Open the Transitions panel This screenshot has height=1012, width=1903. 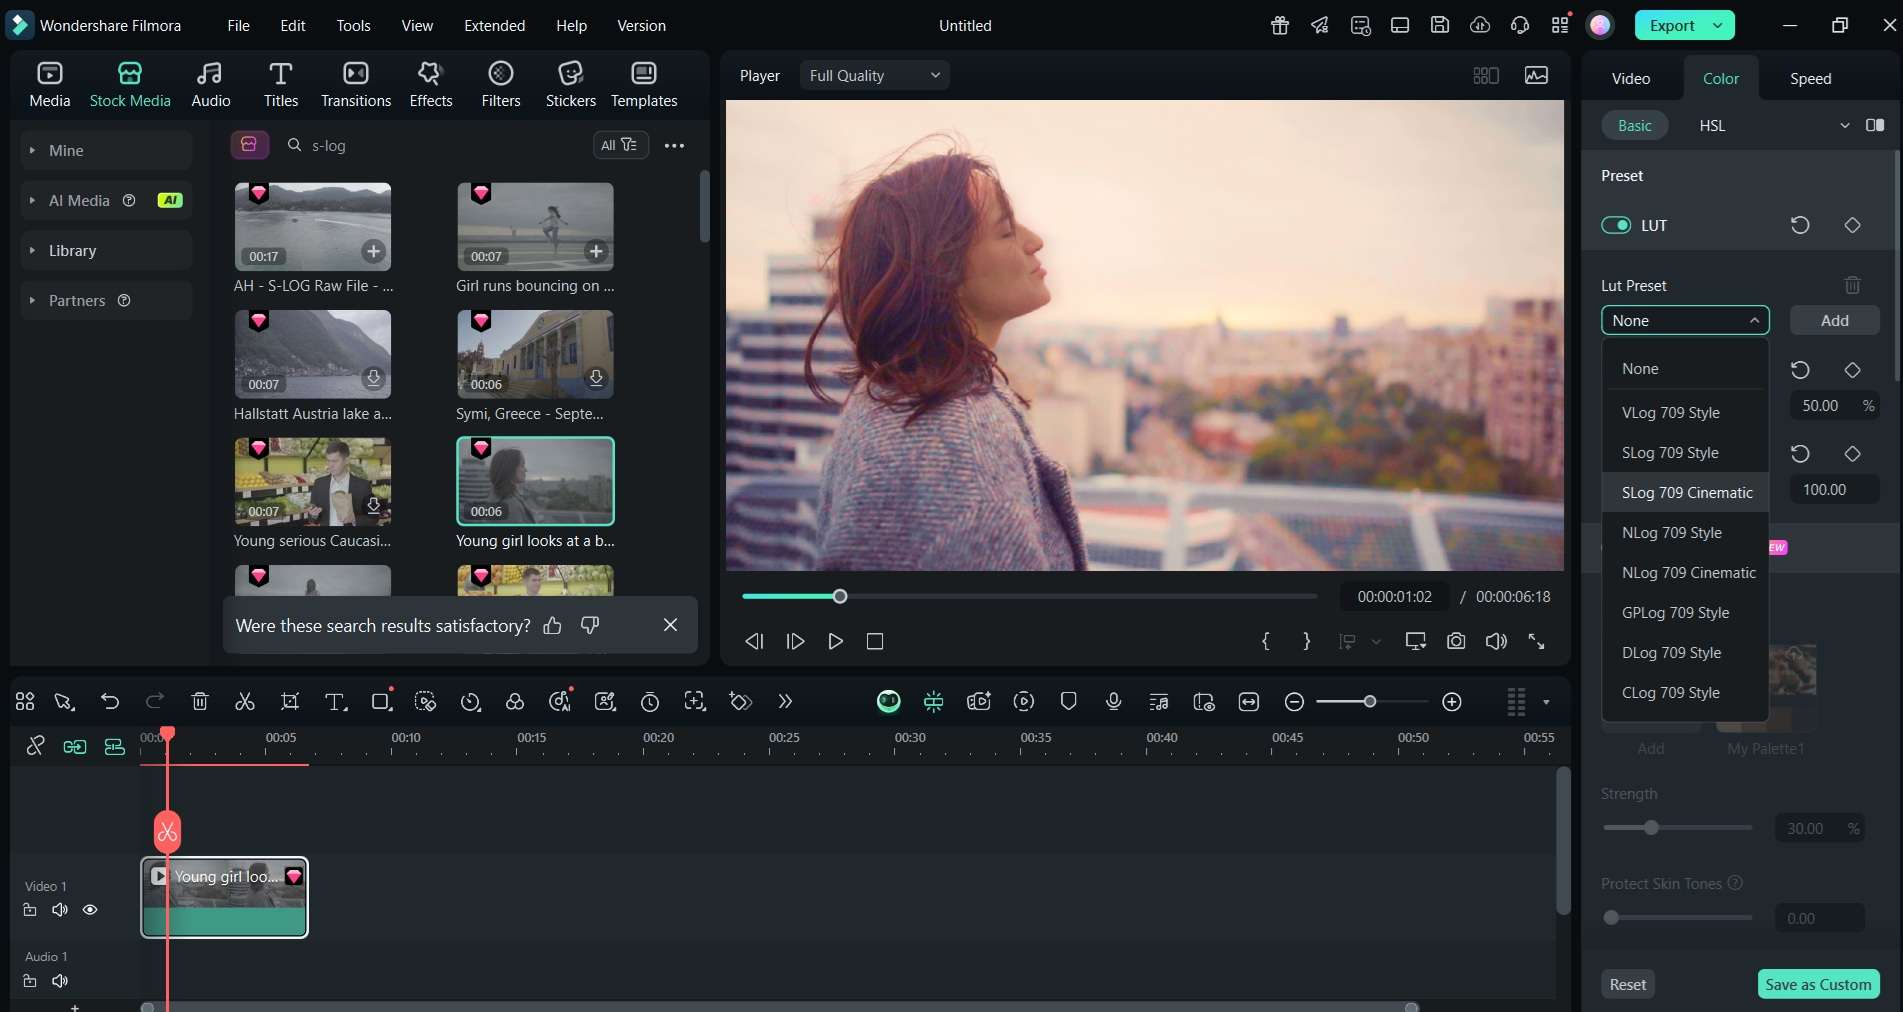tap(355, 84)
